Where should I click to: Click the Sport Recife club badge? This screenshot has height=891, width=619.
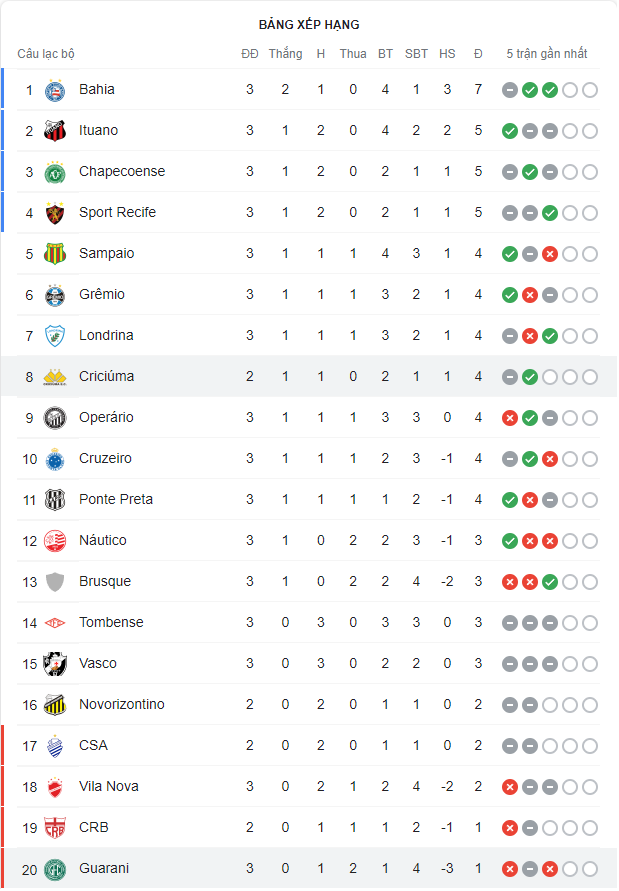pyautogui.click(x=55, y=213)
